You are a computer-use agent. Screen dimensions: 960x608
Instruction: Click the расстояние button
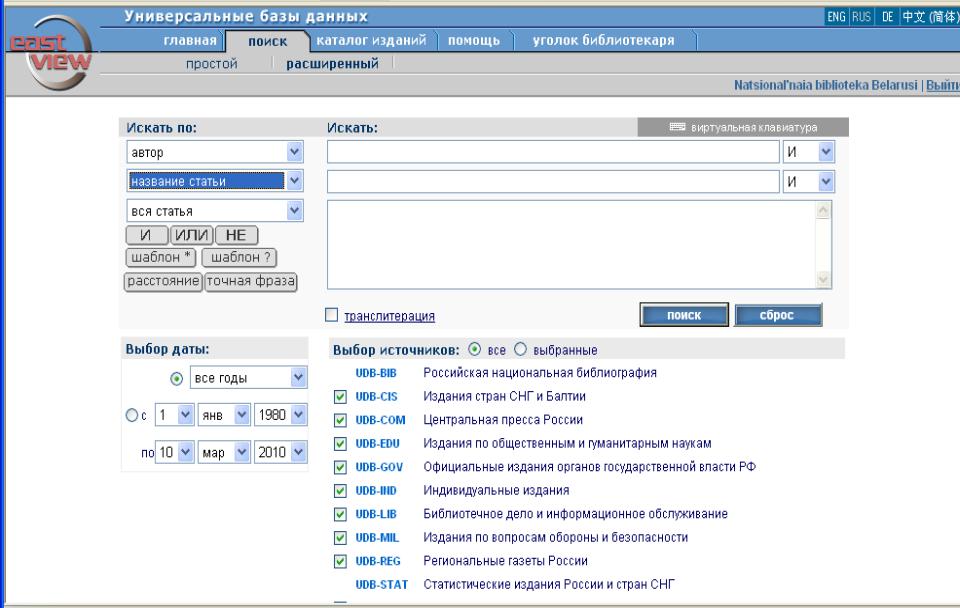[x=163, y=281]
